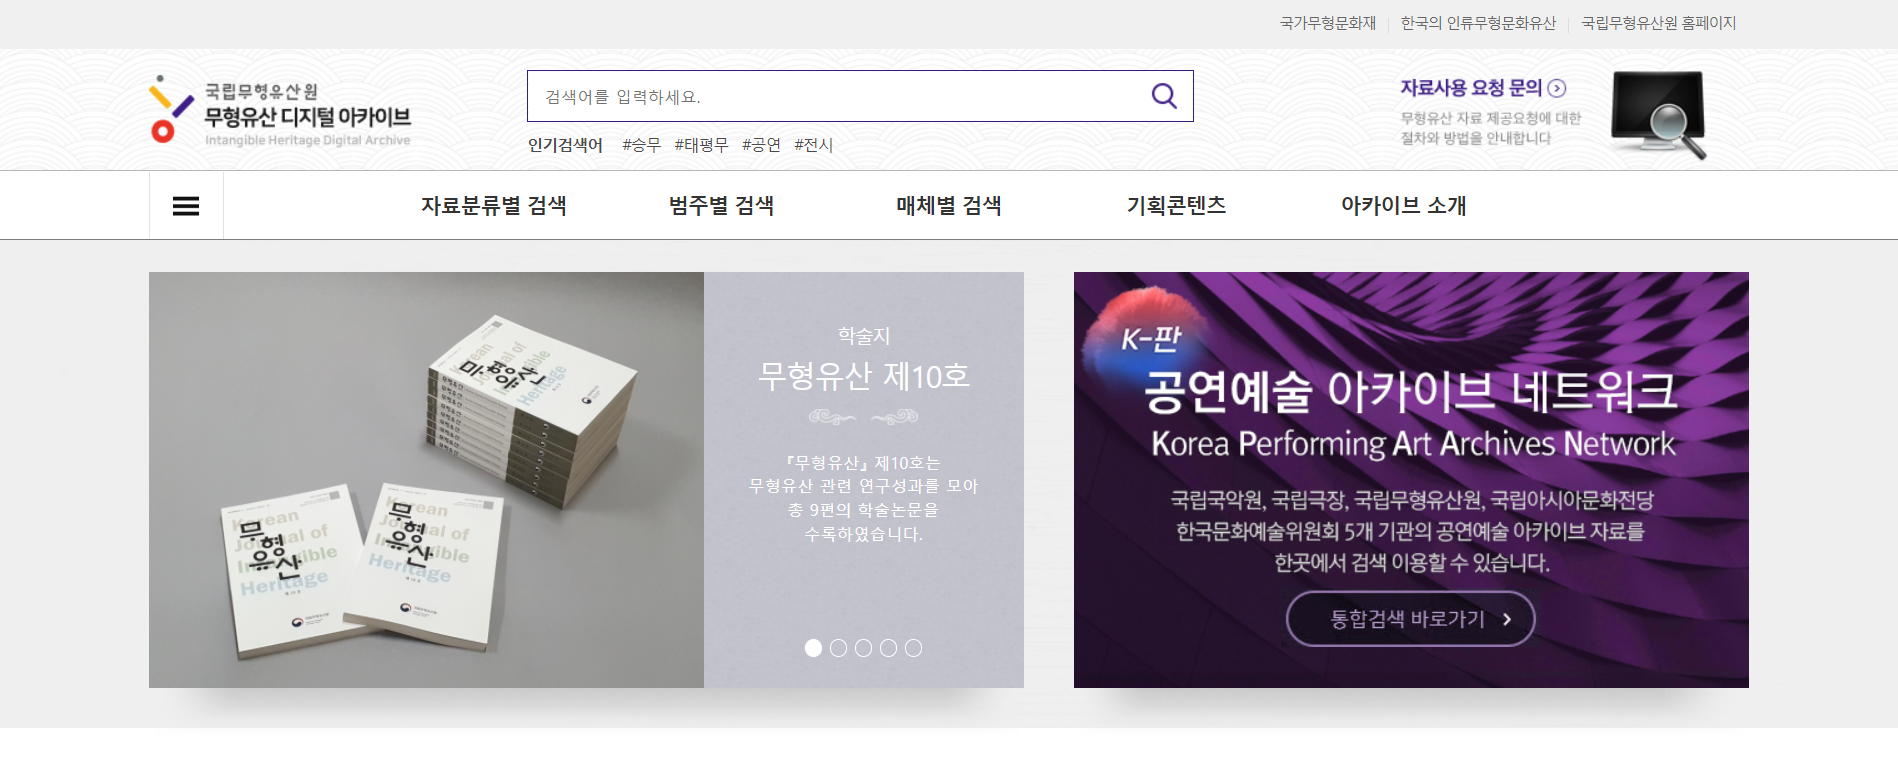Select the third carousel indicator dot
The height and width of the screenshot is (762, 1898).
pyautogui.click(x=863, y=648)
